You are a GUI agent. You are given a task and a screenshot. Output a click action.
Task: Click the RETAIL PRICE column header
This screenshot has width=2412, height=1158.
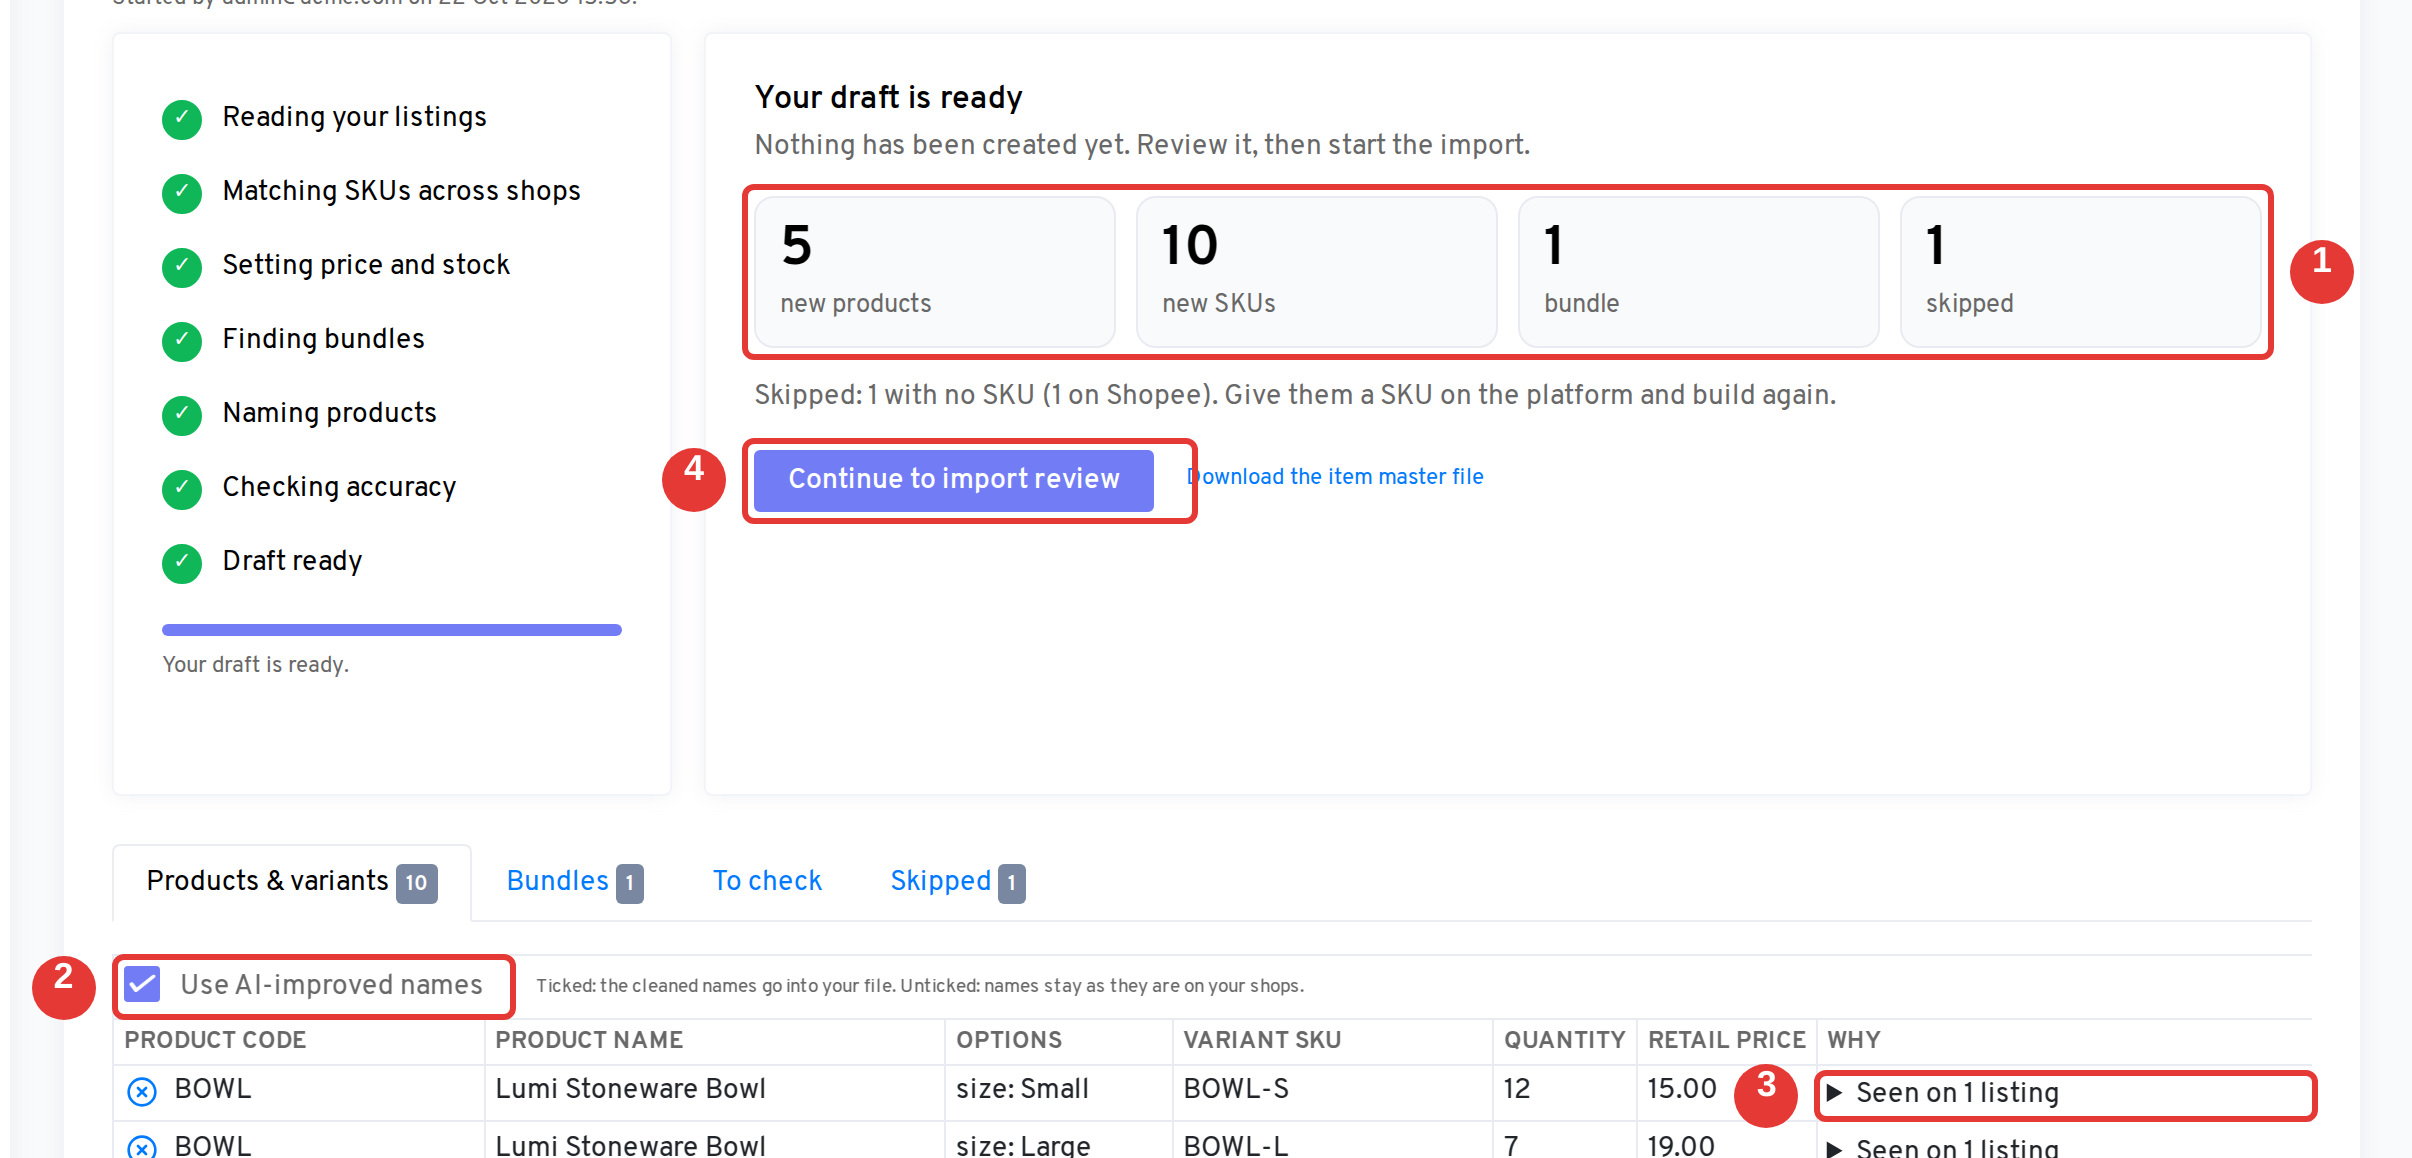1727,1040
